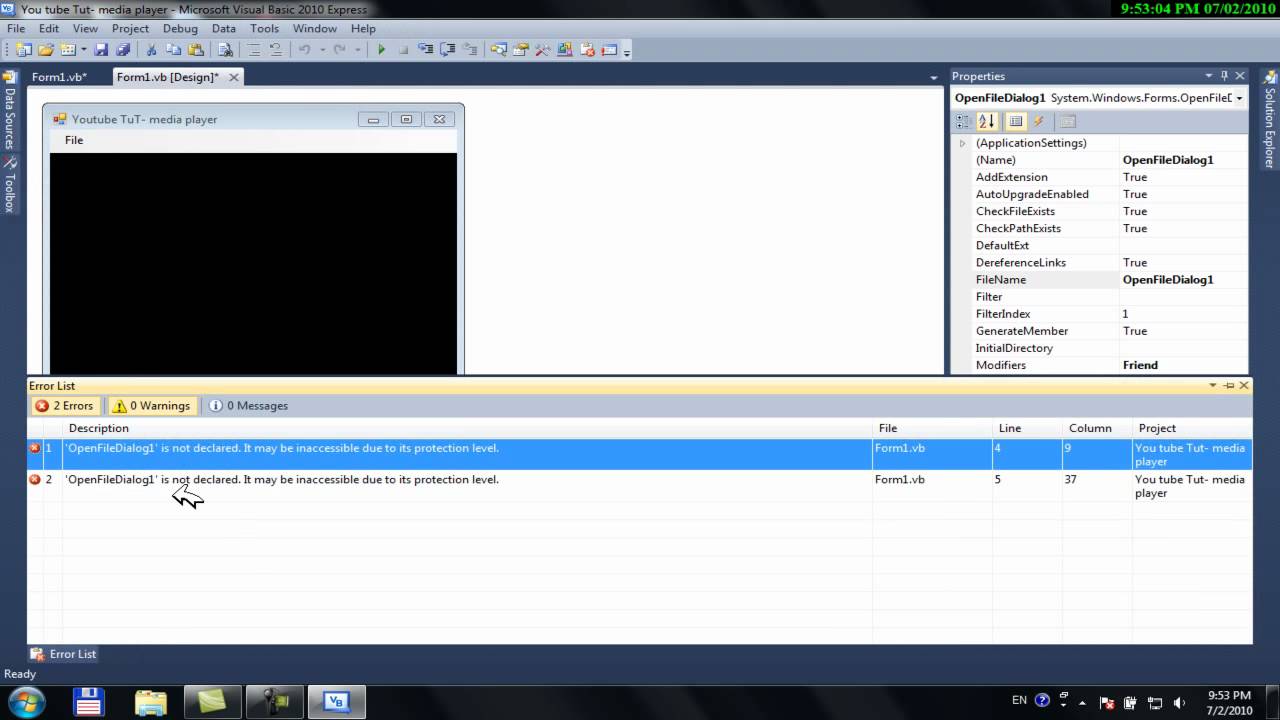1280x720 pixels.
Task: Open the Add New Item dropdown arrow
Action: (x=84, y=50)
